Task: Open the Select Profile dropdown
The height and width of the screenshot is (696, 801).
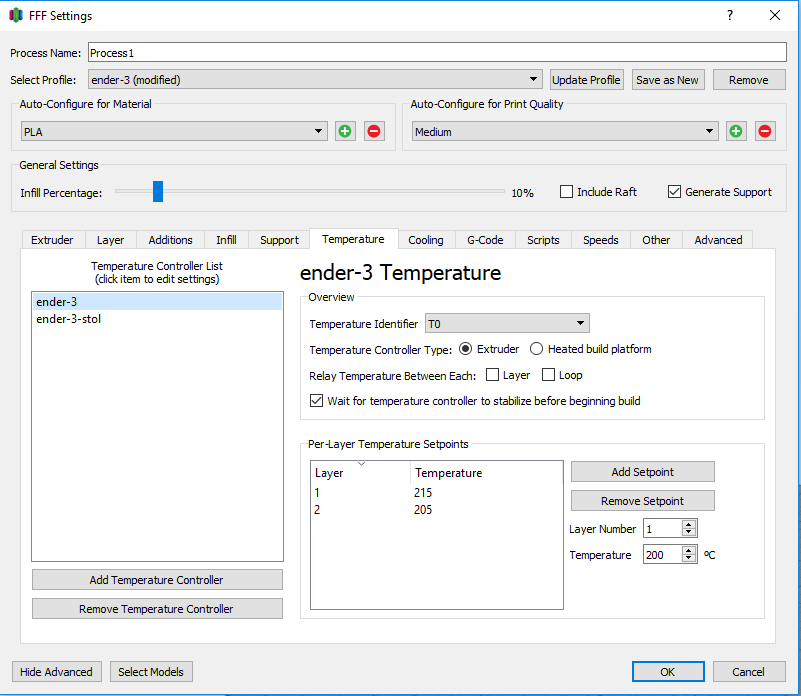Action: (x=315, y=80)
